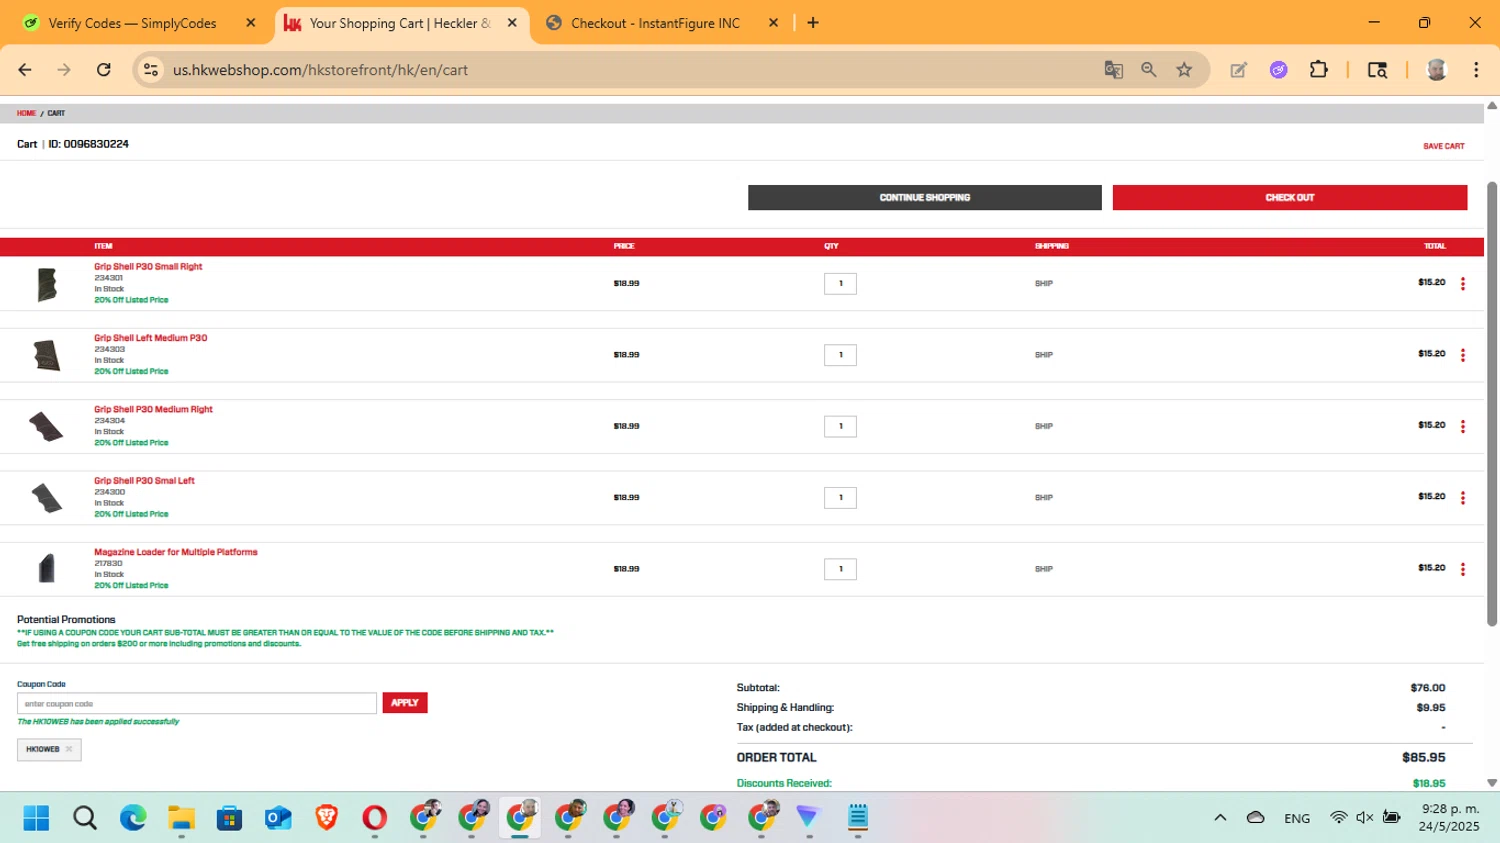The image size is (1500, 843).
Task: Click the CHECK OUT button
Action: (1289, 198)
